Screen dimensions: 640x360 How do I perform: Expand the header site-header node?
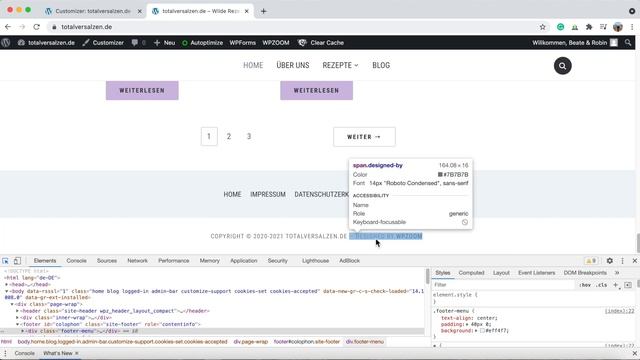[x=18, y=311]
